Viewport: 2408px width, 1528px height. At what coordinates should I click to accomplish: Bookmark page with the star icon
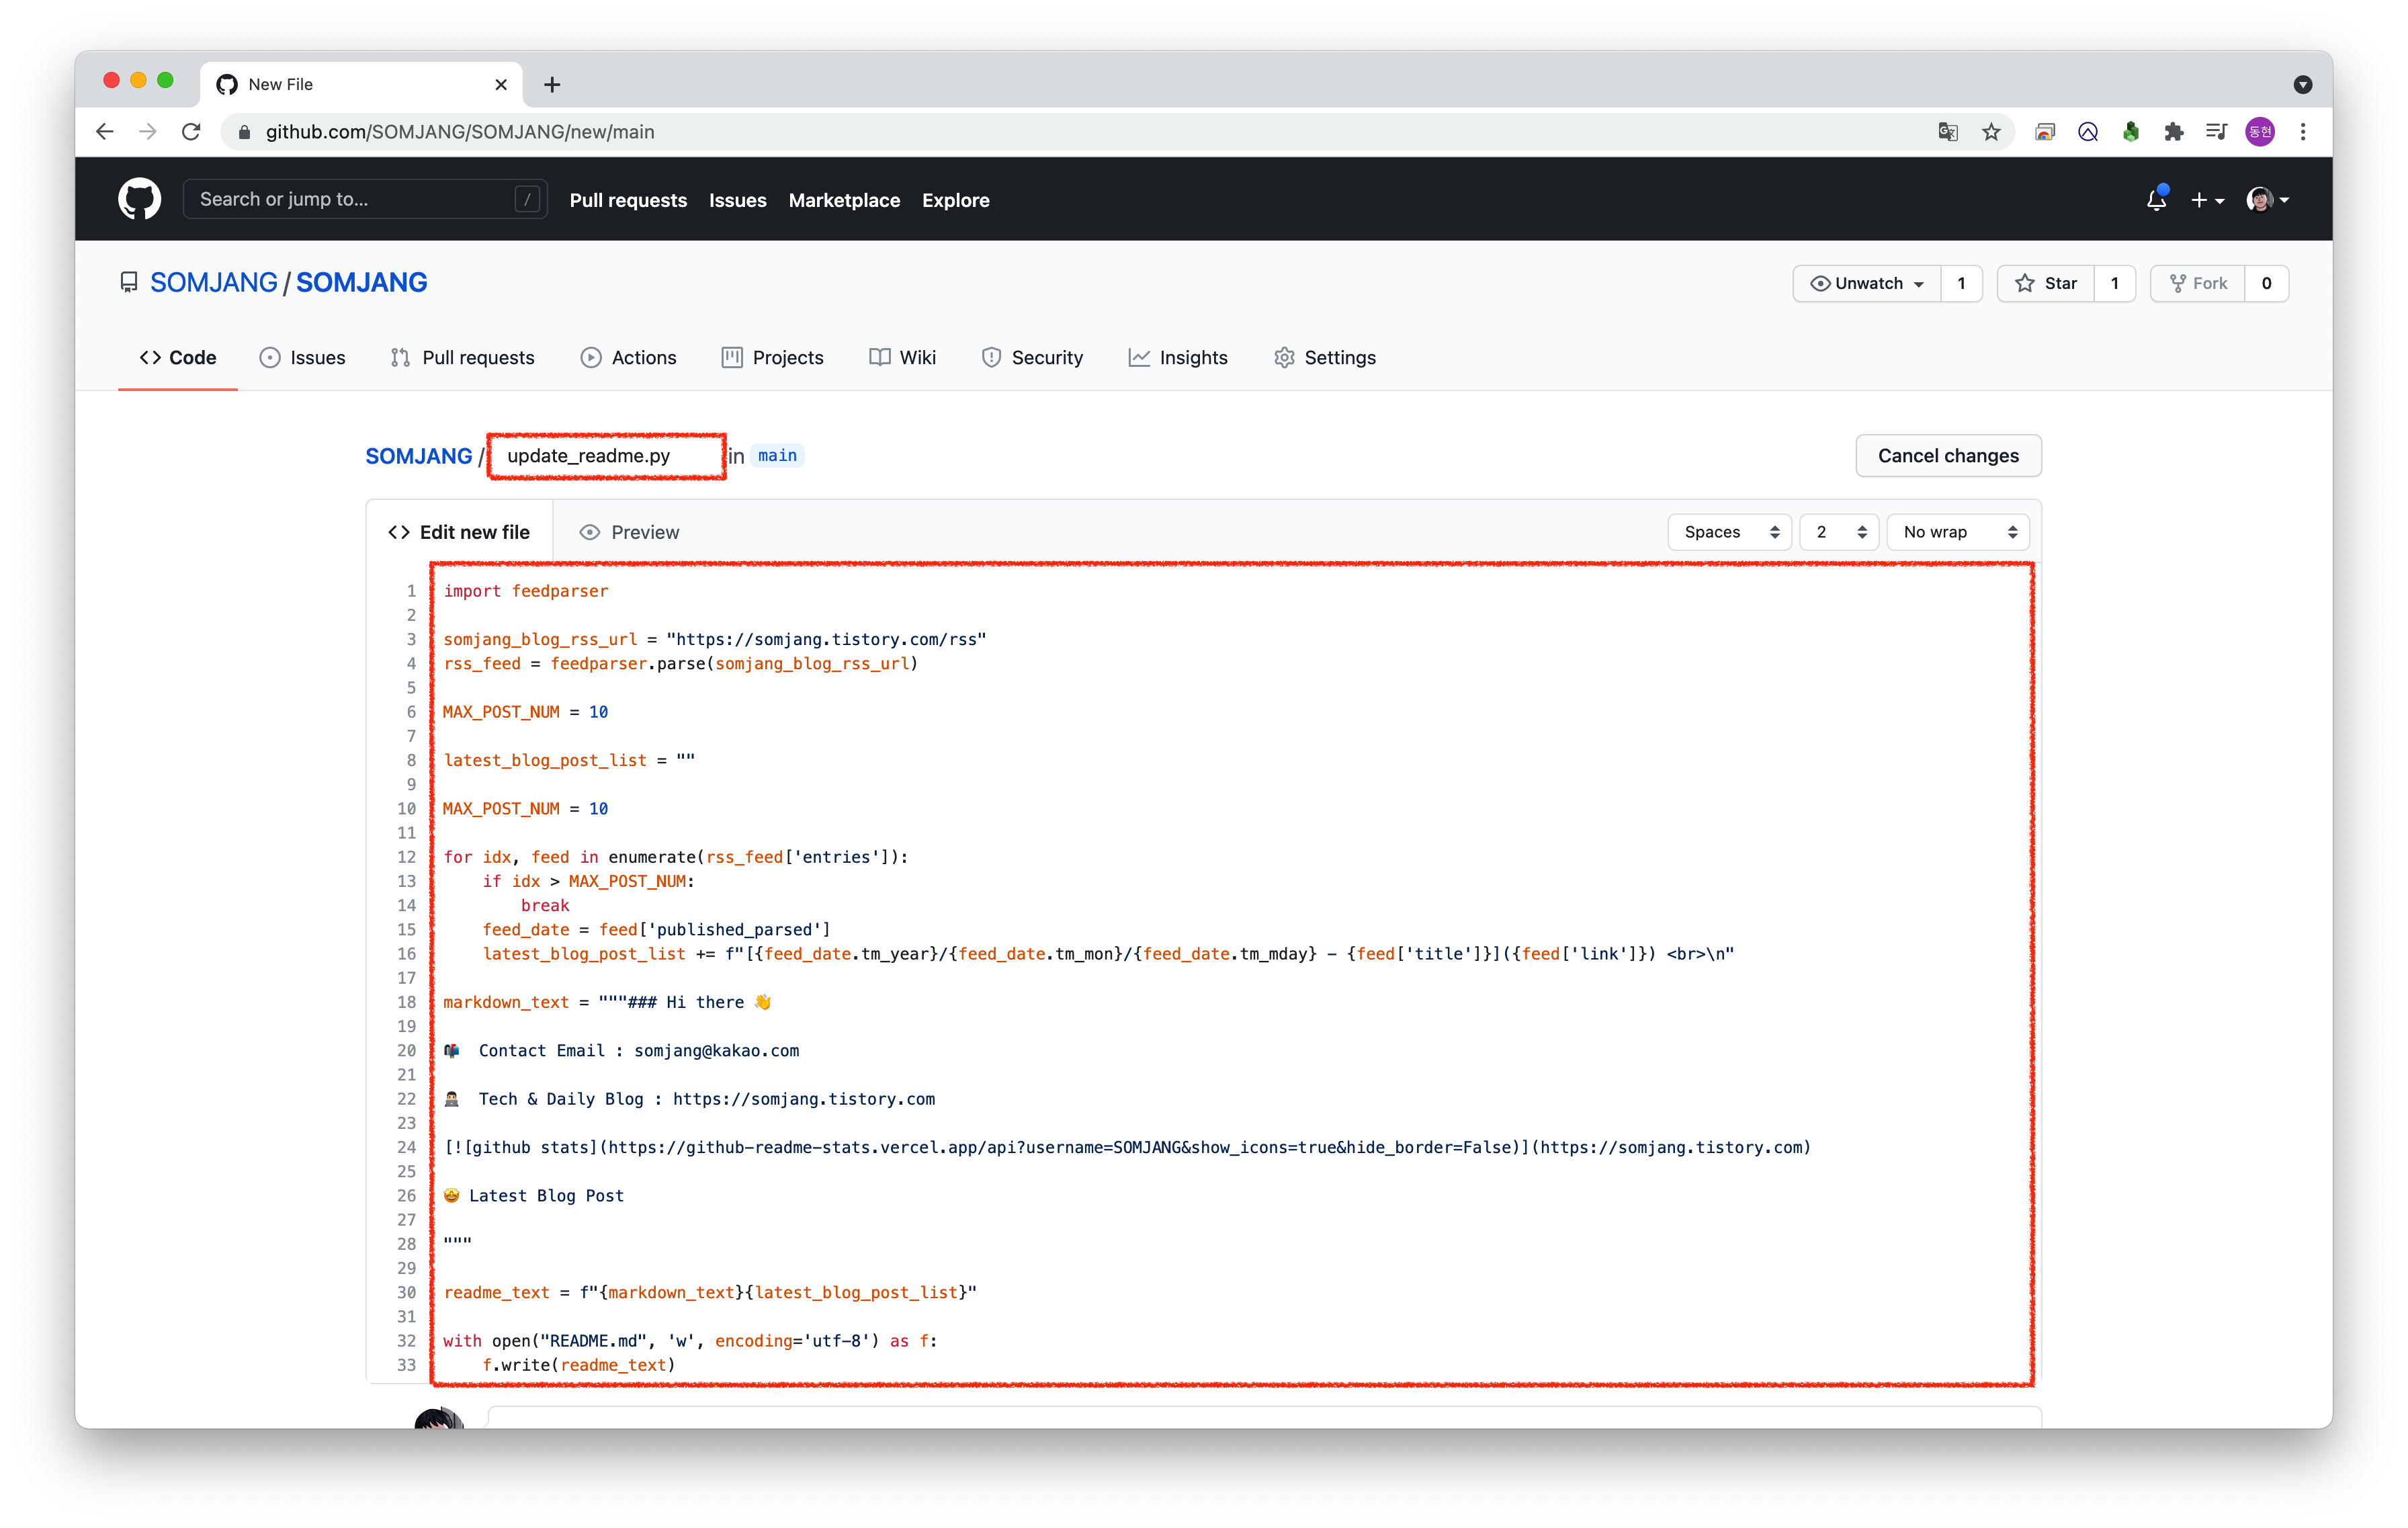coord(1991,132)
